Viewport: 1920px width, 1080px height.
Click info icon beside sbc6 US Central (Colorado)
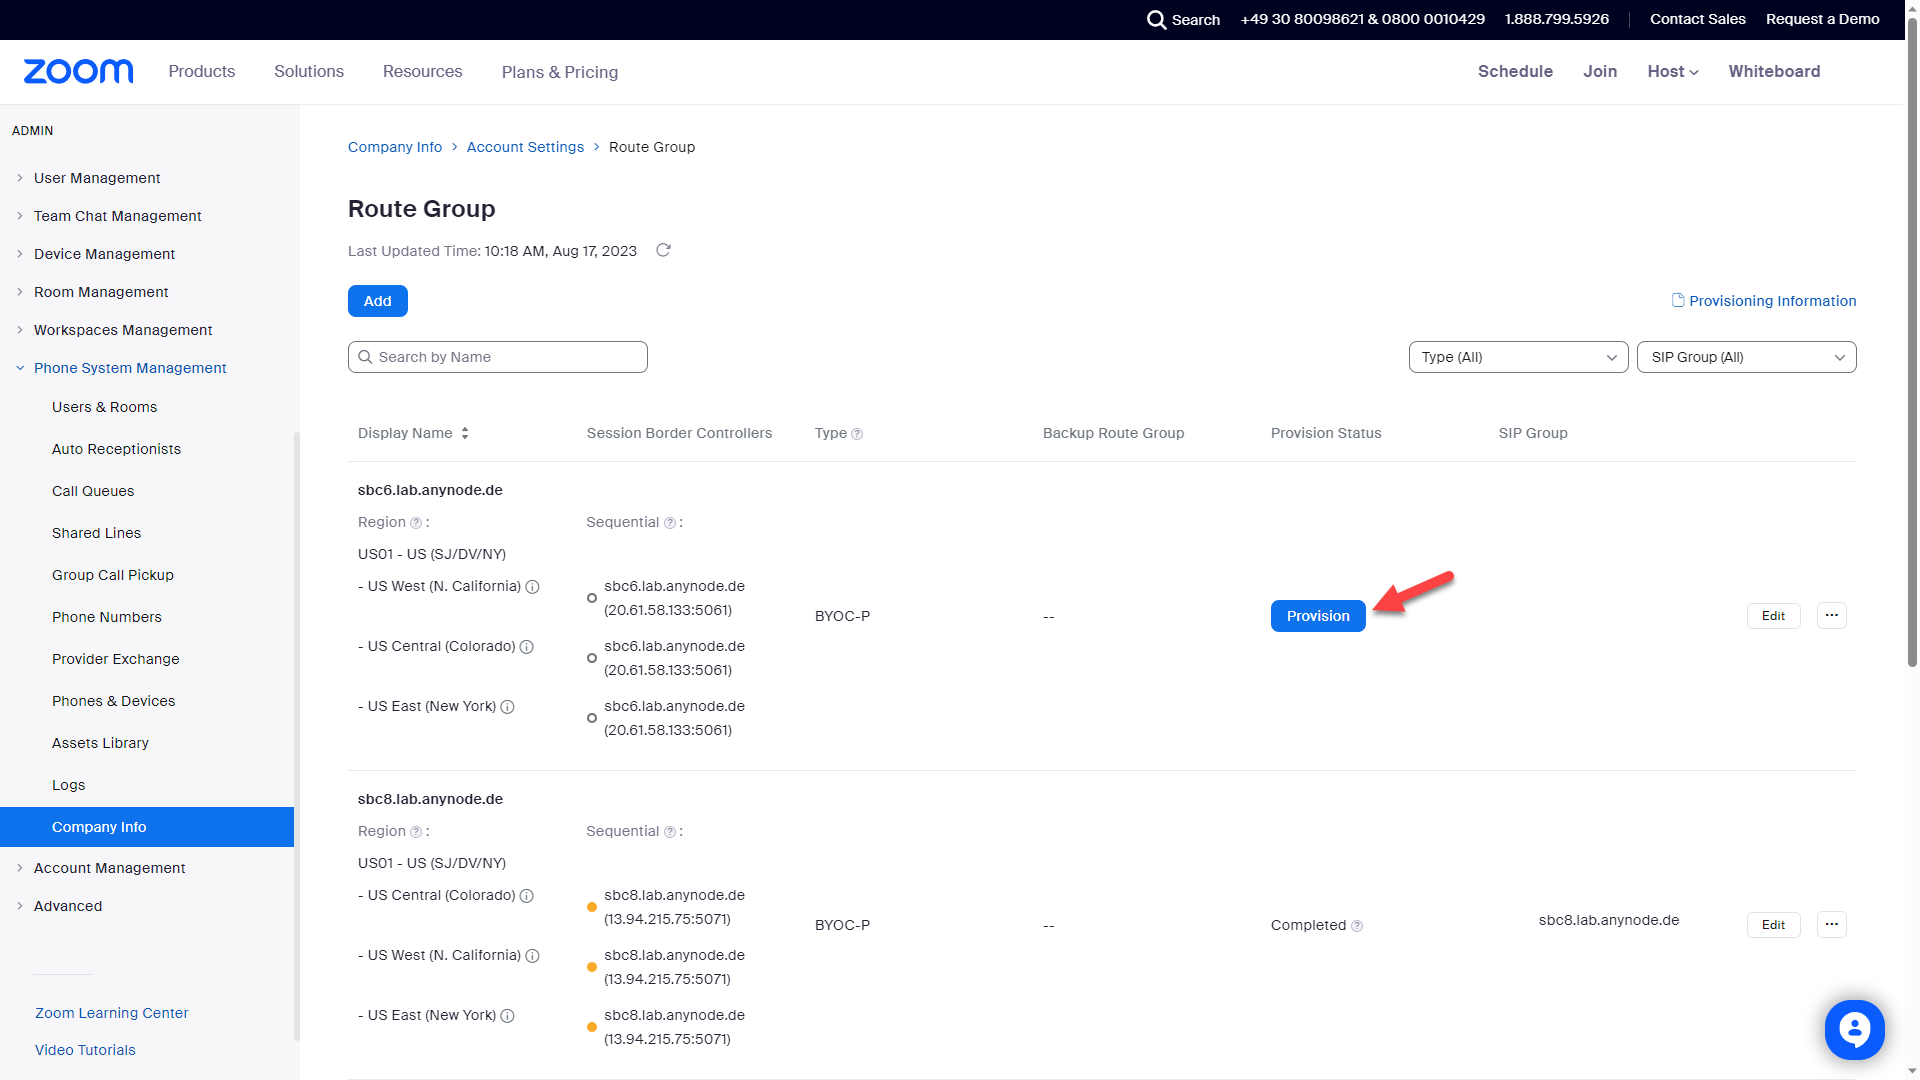[x=527, y=647]
